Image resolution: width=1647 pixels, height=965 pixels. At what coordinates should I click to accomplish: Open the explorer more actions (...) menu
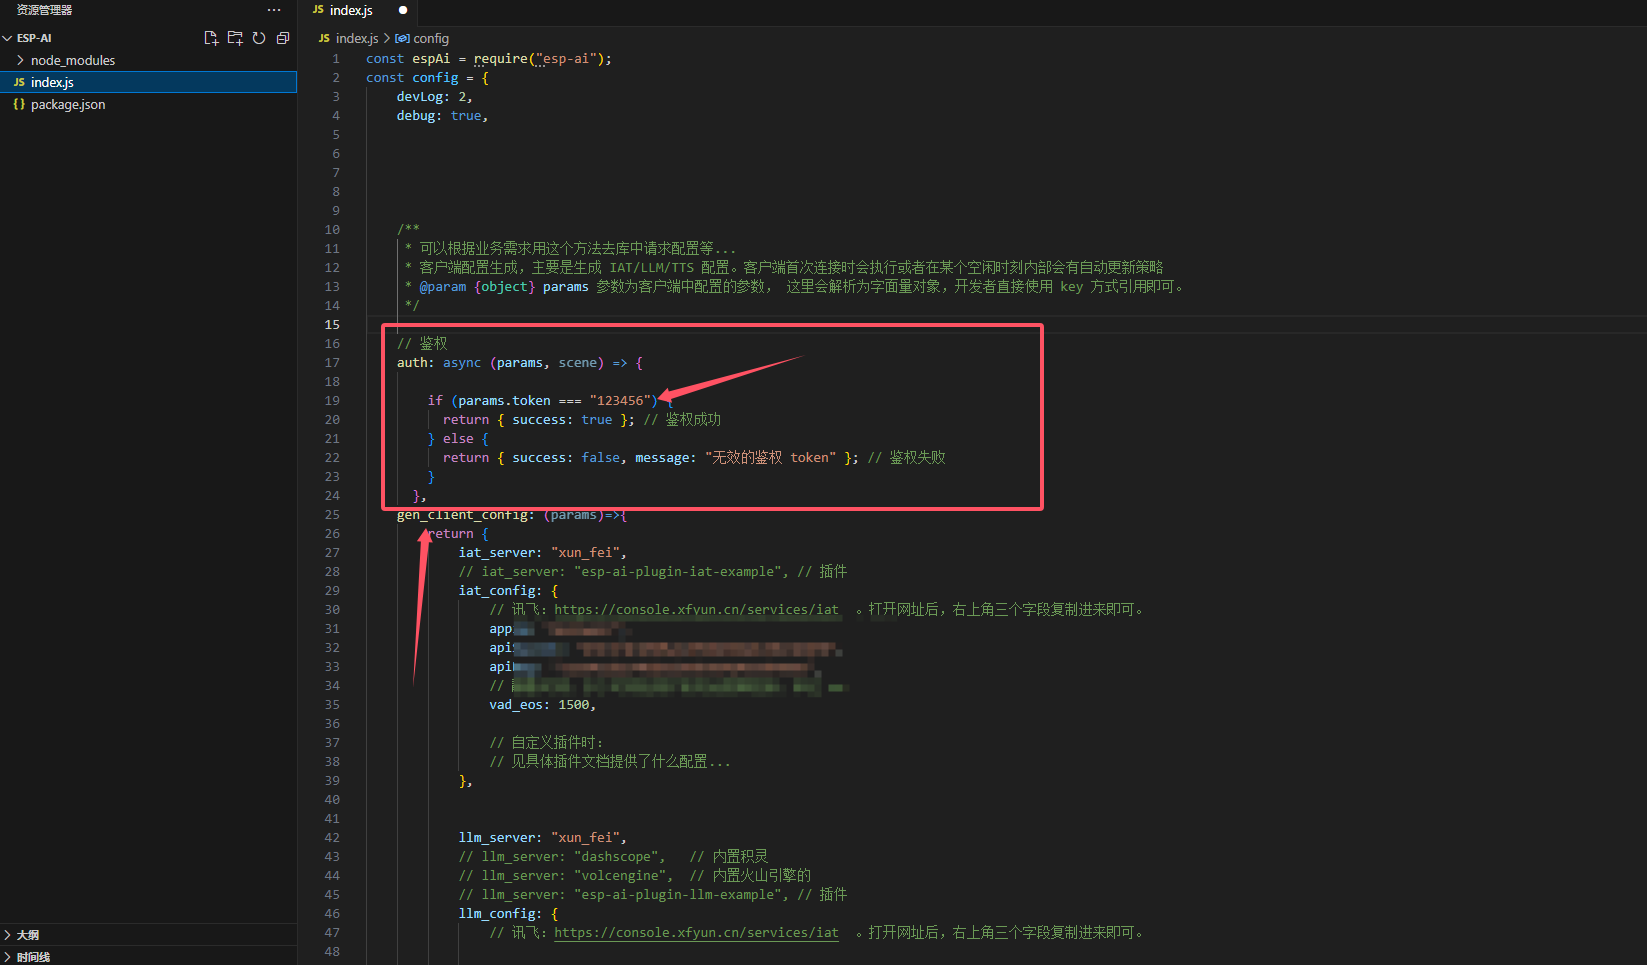274,10
